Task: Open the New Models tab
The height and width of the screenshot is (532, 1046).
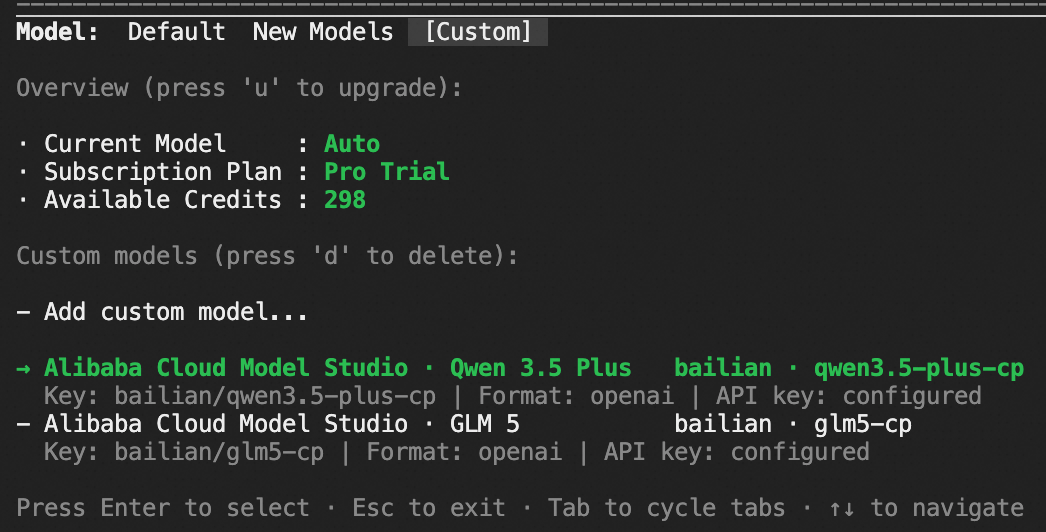Action: [322, 32]
